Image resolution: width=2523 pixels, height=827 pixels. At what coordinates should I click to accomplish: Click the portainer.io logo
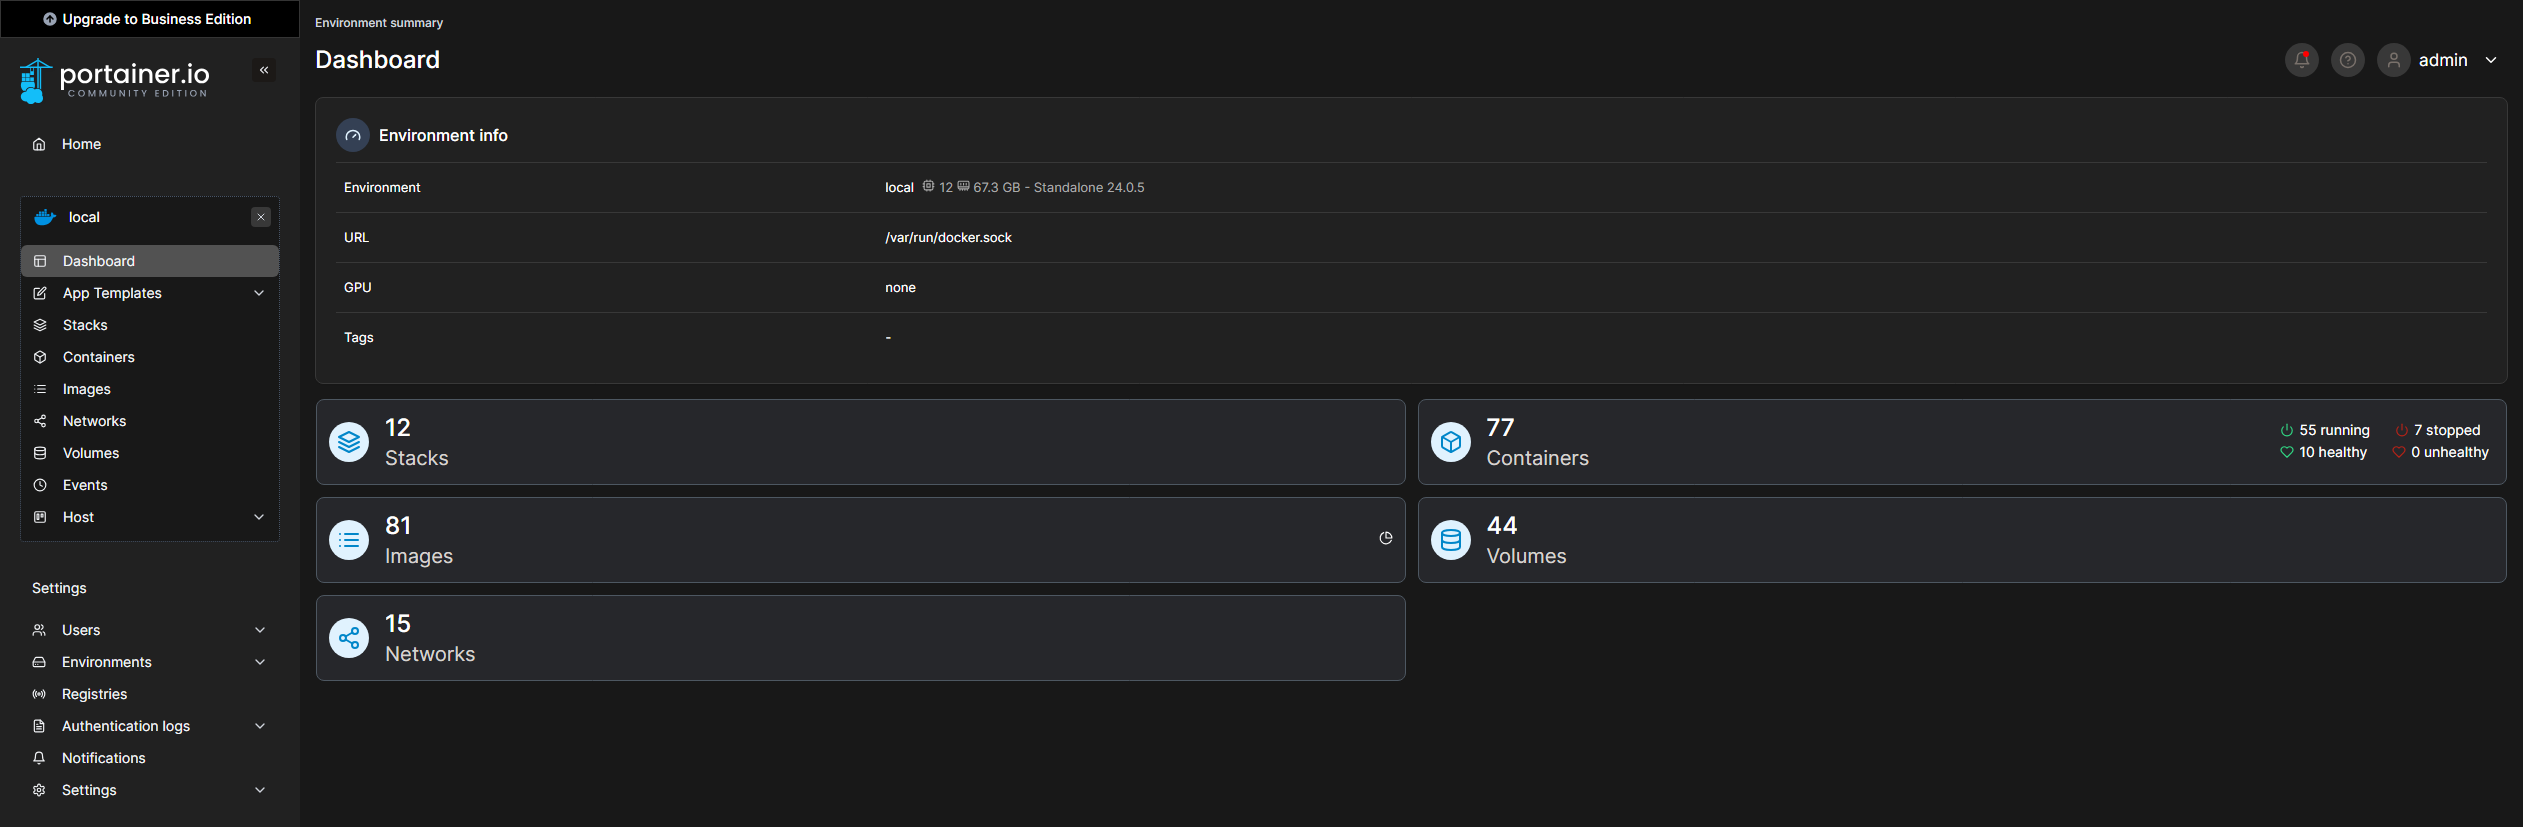coord(115,80)
